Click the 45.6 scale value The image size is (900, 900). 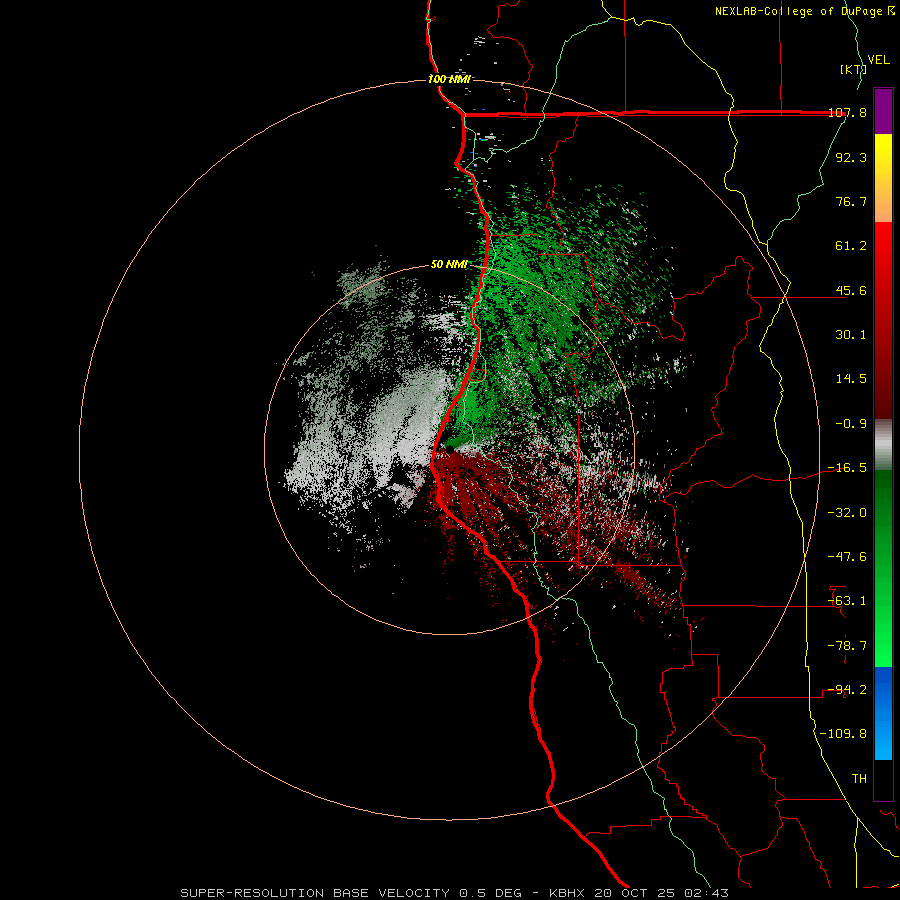pos(851,290)
